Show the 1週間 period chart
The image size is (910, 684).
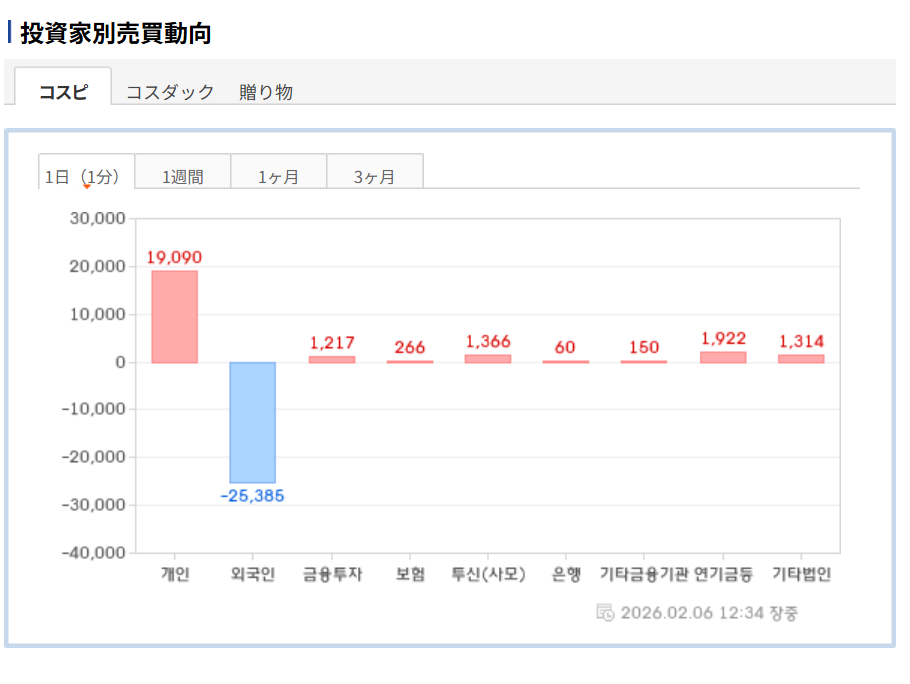pyautogui.click(x=183, y=176)
